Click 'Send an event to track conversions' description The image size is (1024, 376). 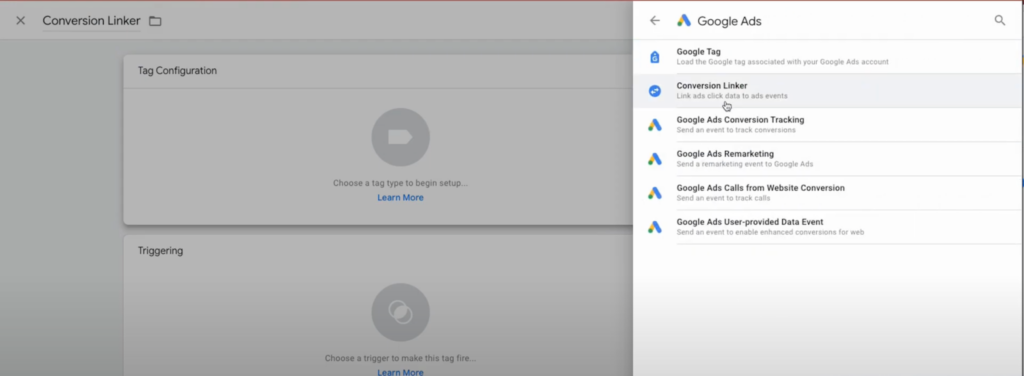[x=736, y=130]
